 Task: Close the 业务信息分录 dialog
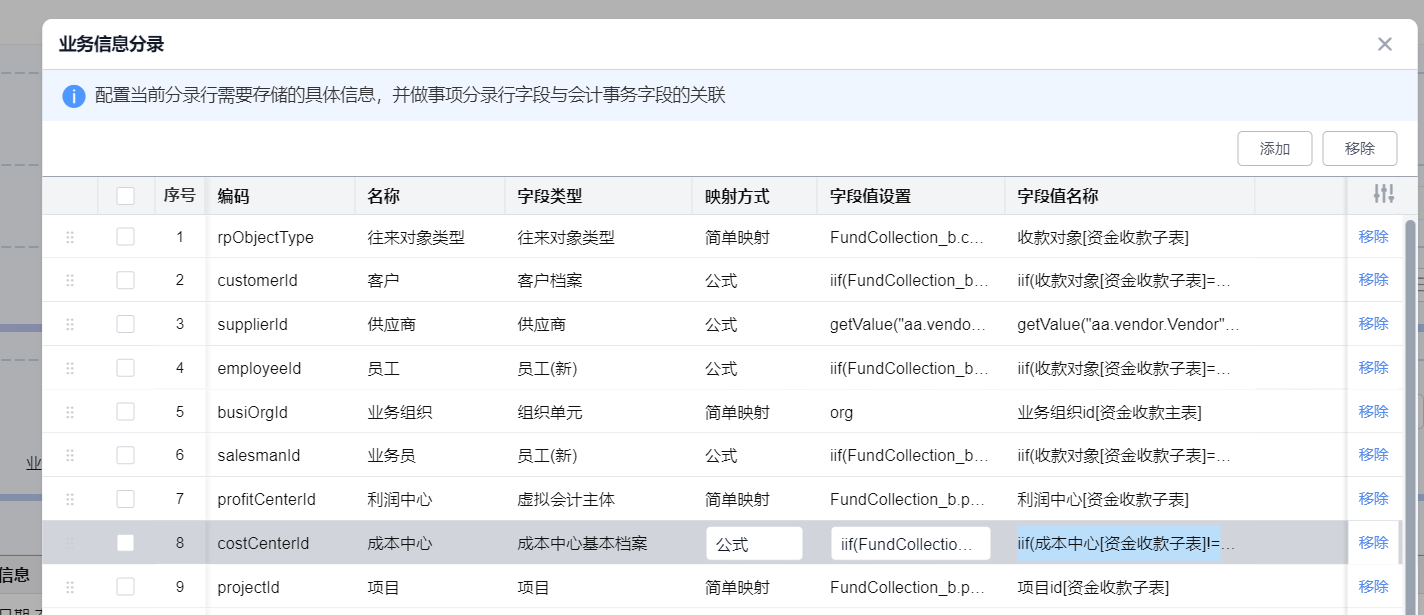pyautogui.click(x=1384, y=44)
